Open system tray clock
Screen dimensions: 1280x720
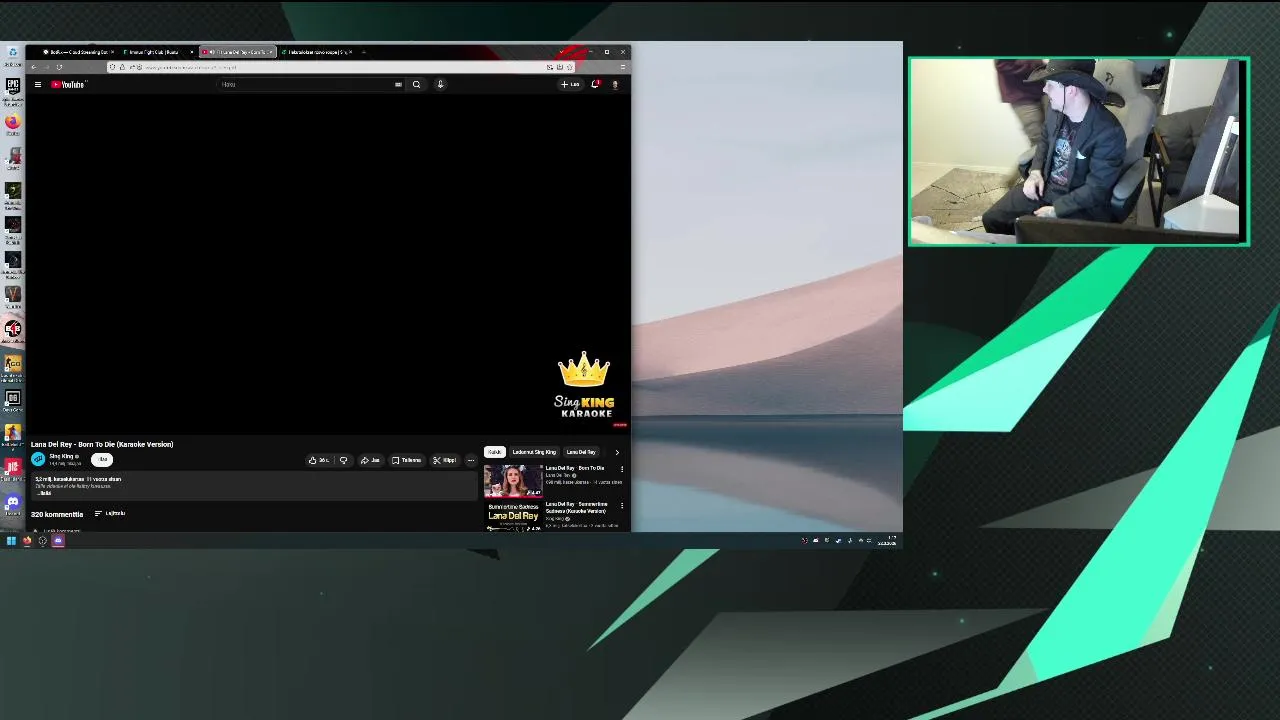point(887,541)
